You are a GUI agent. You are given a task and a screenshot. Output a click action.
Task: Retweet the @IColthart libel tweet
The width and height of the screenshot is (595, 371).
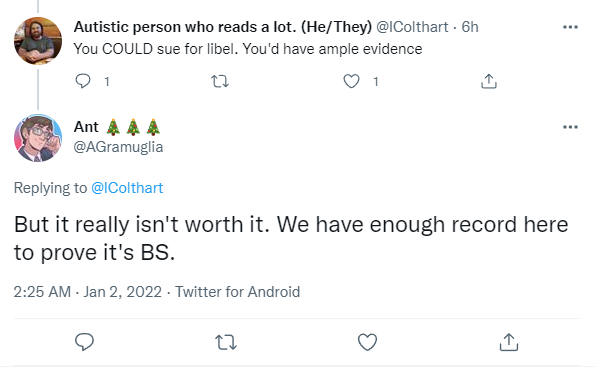(x=220, y=81)
